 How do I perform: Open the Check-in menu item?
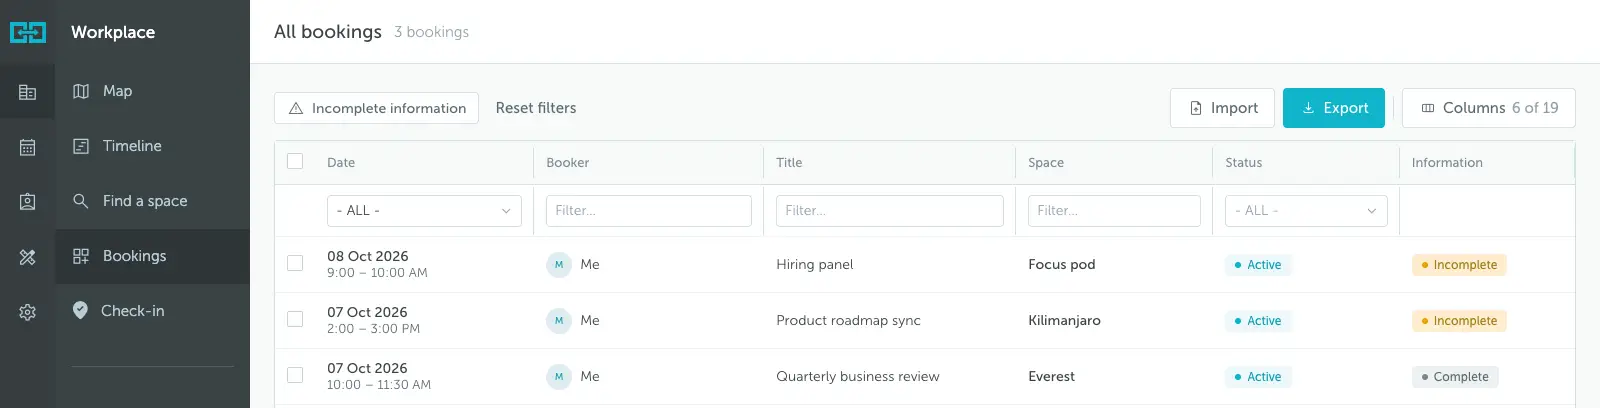(152, 311)
